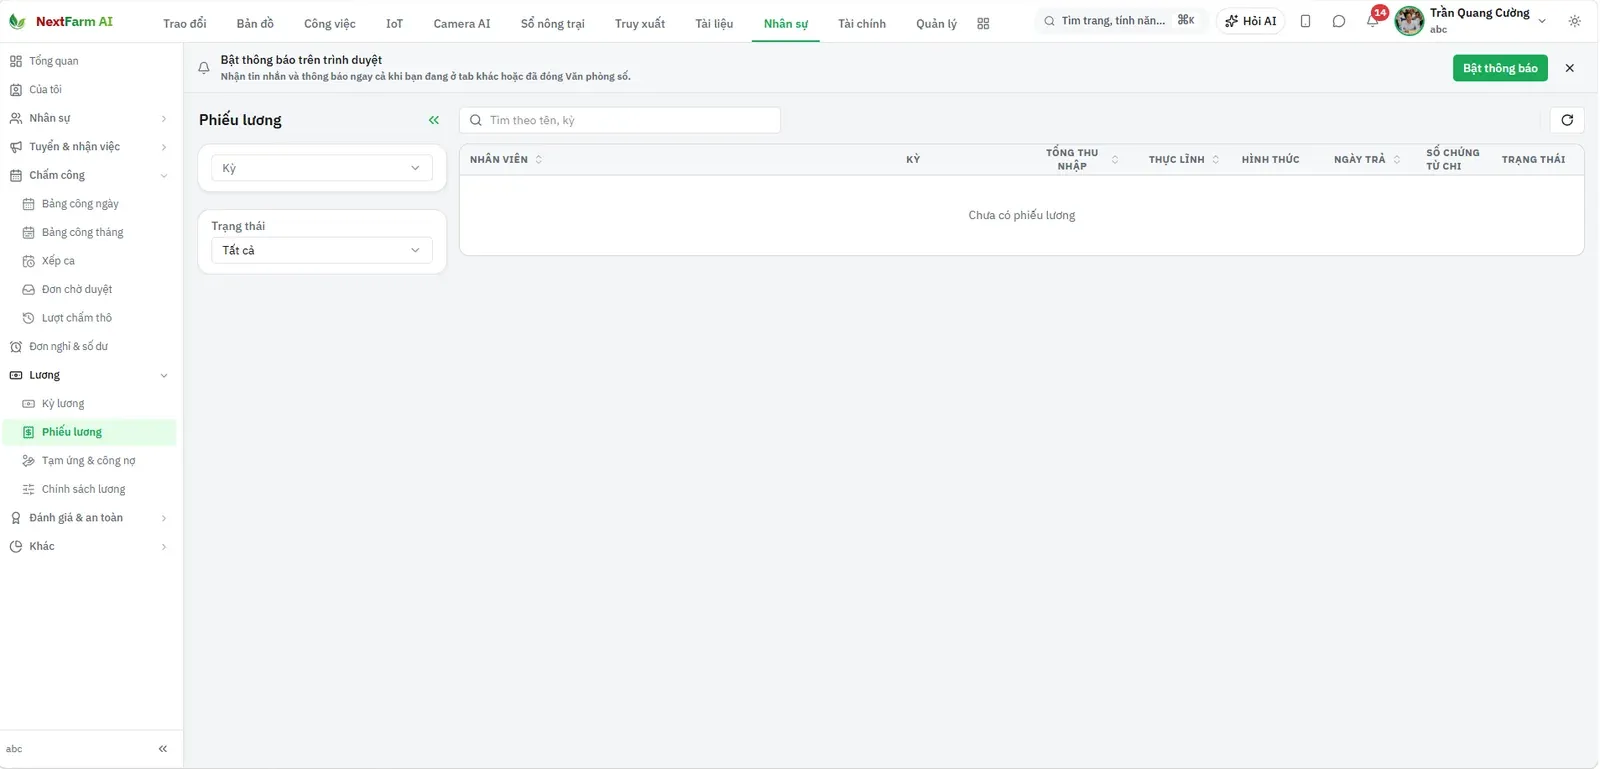This screenshot has height=769, width=1600.
Task: Expand Tuyển & nhận việc section
Action: pos(90,147)
